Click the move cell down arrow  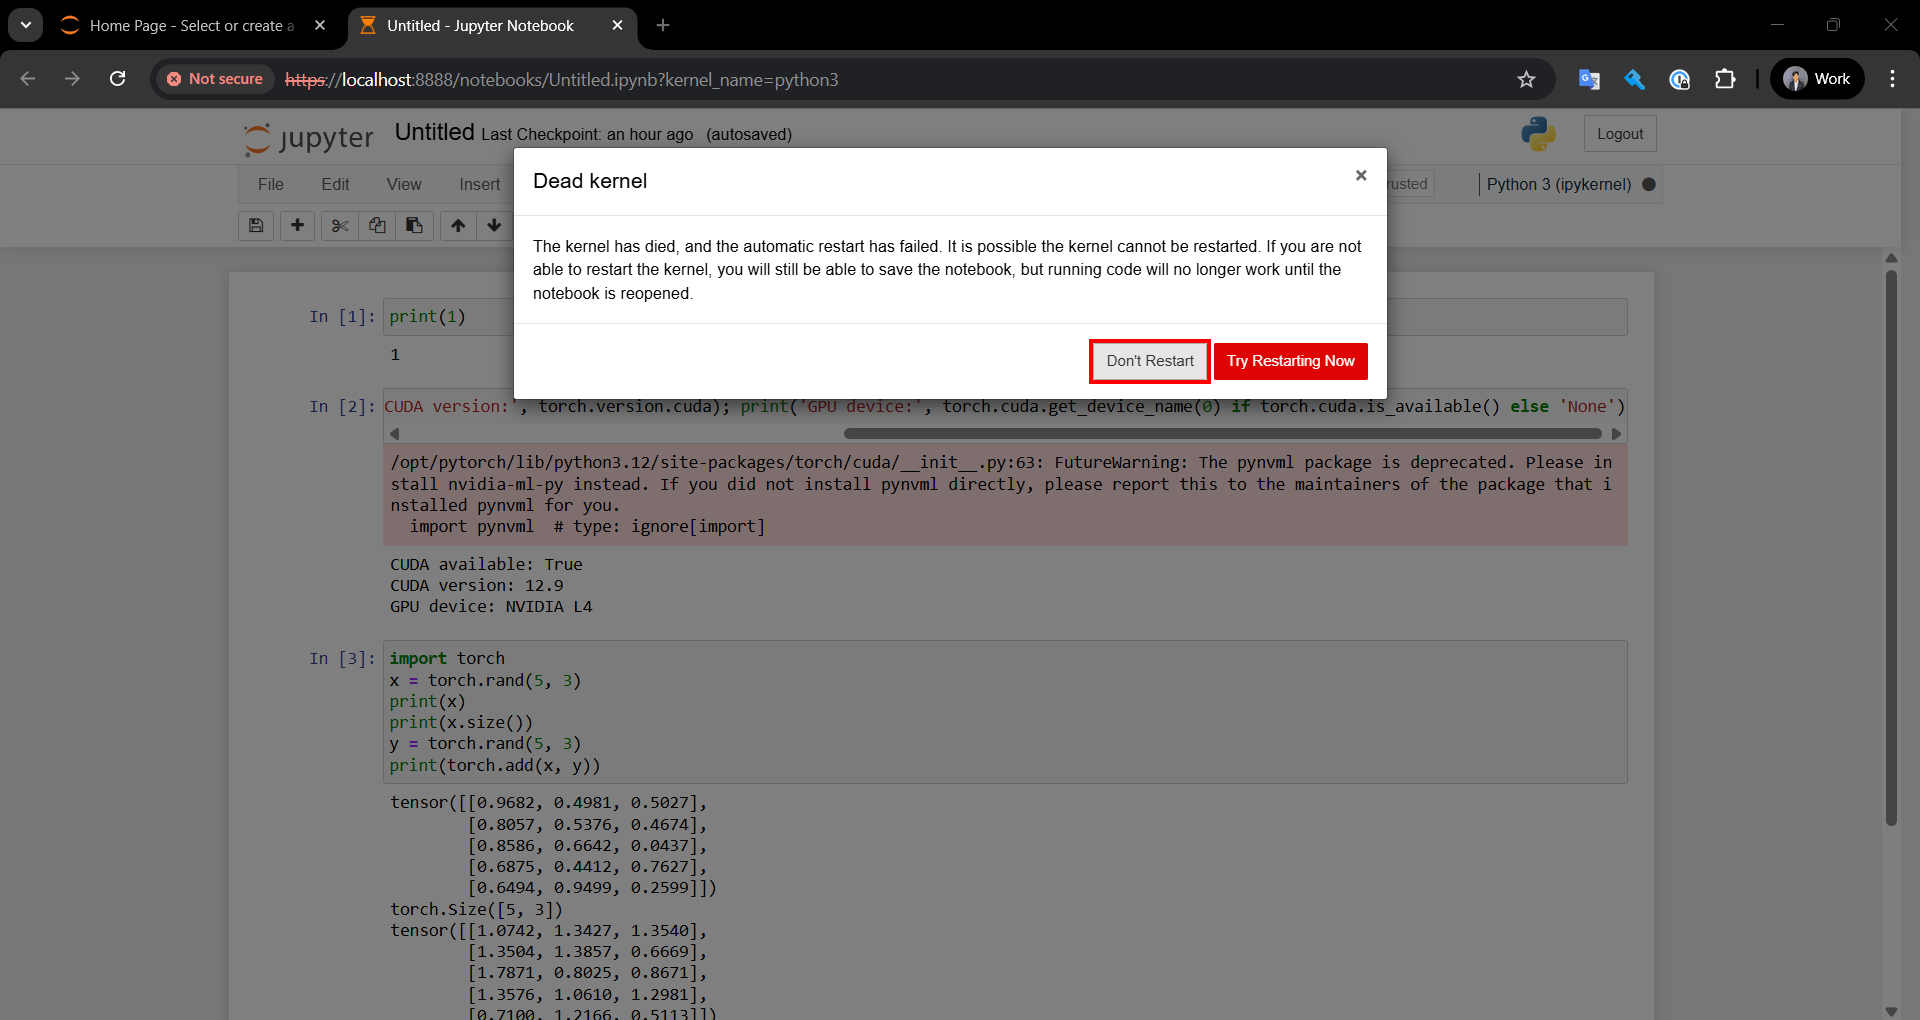click(494, 226)
